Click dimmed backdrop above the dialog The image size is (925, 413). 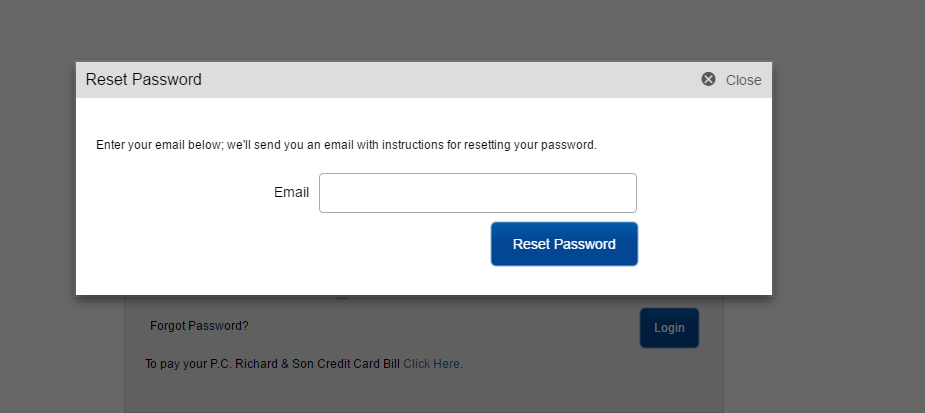pyautogui.click(x=424, y=30)
